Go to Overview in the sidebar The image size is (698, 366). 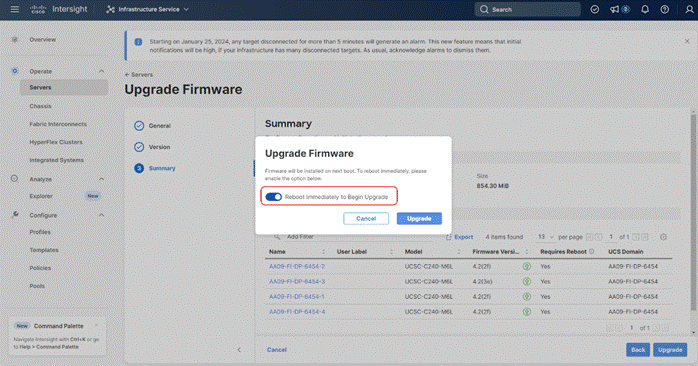click(x=43, y=40)
